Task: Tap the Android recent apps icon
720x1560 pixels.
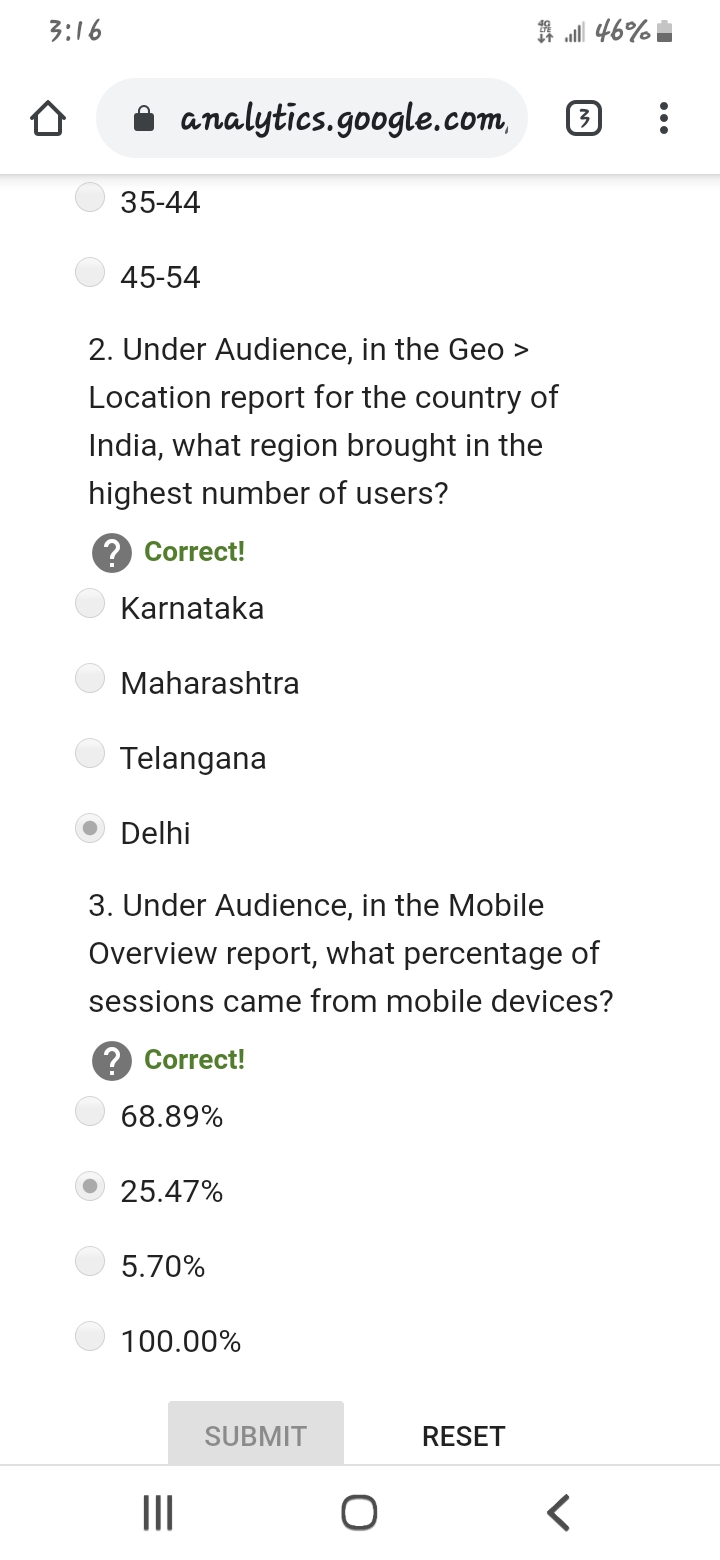Action: tap(158, 1512)
